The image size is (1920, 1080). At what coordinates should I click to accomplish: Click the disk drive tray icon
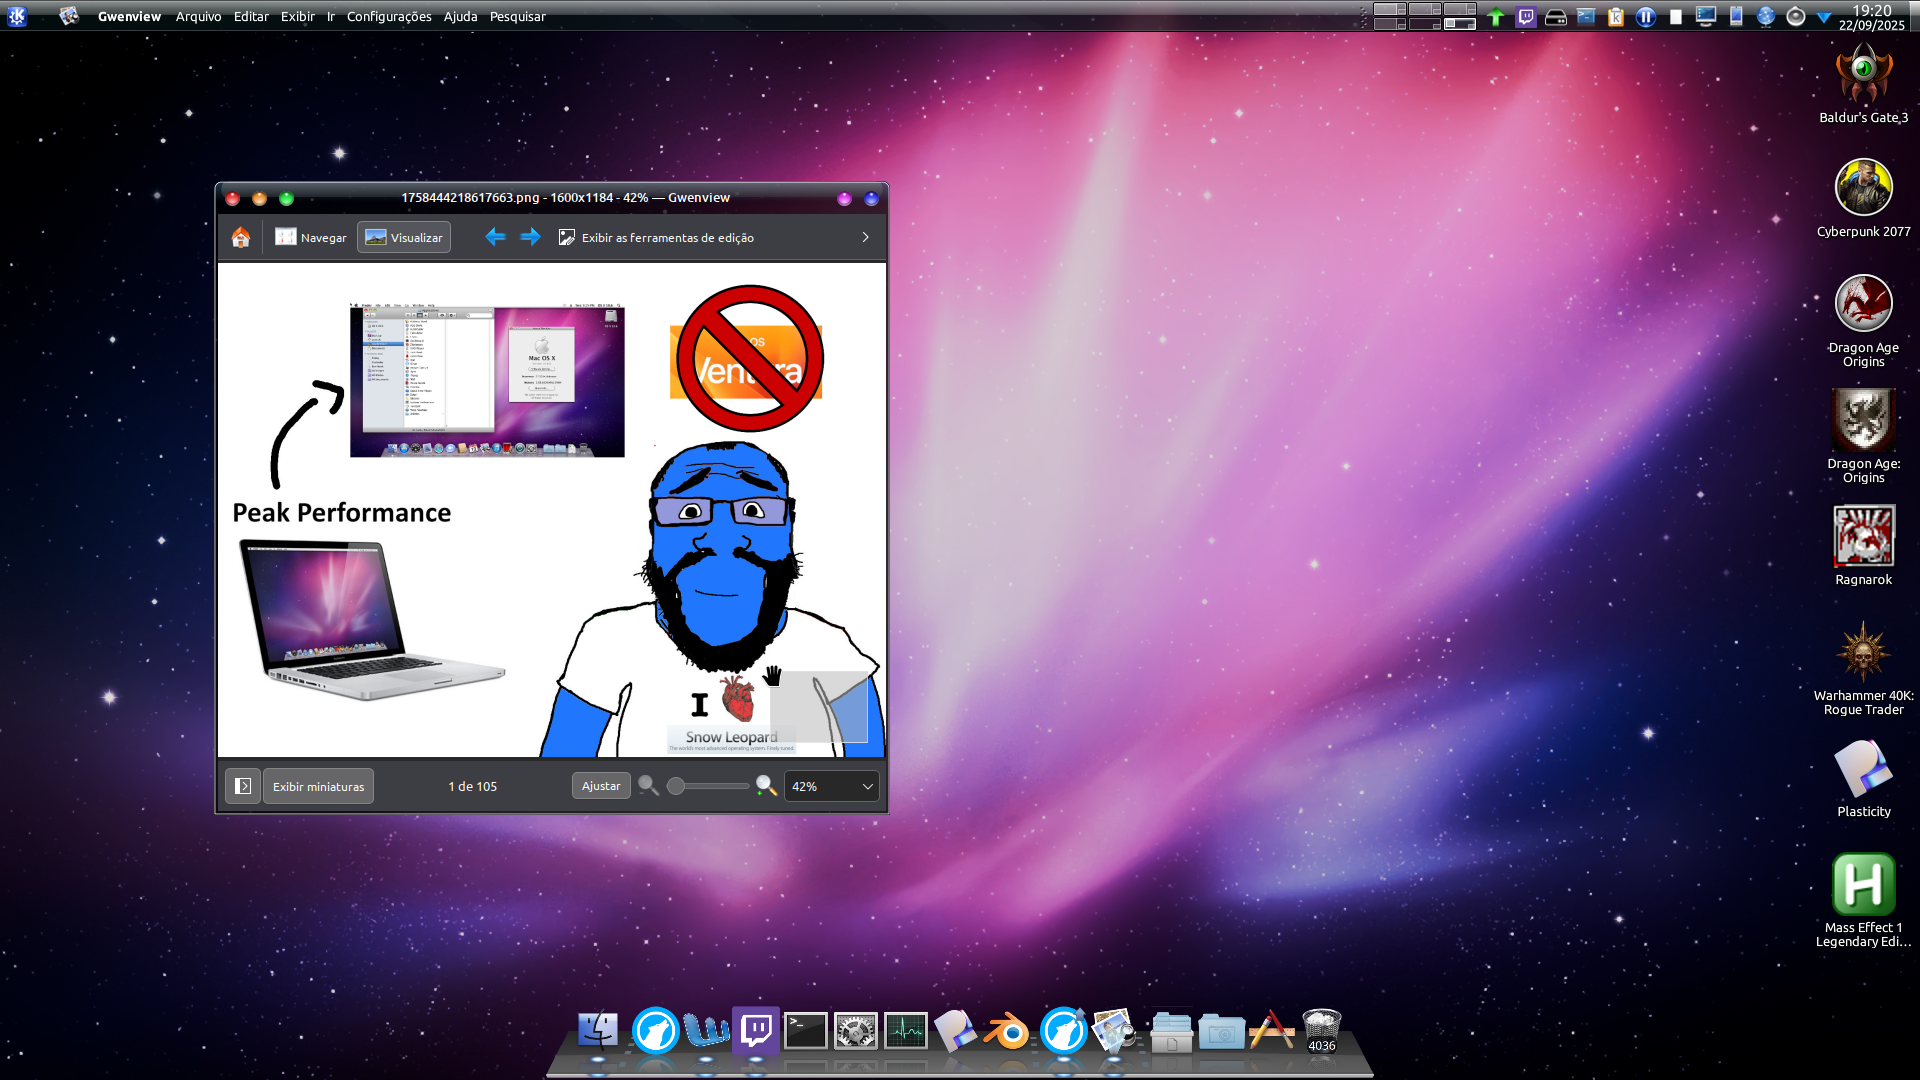[x=1555, y=16]
